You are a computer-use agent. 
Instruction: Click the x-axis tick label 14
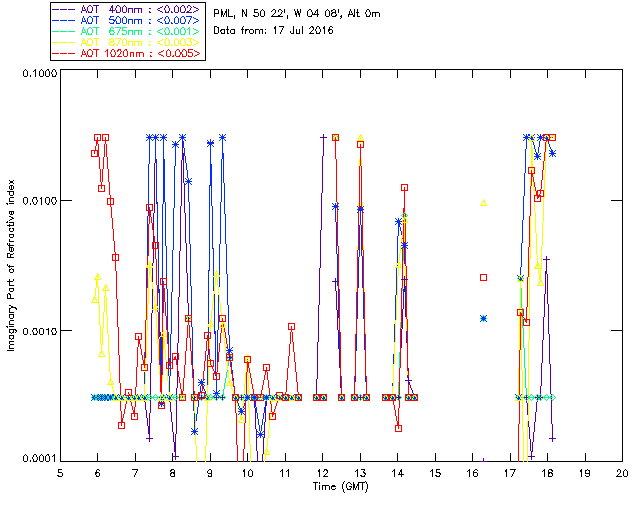pos(398,473)
